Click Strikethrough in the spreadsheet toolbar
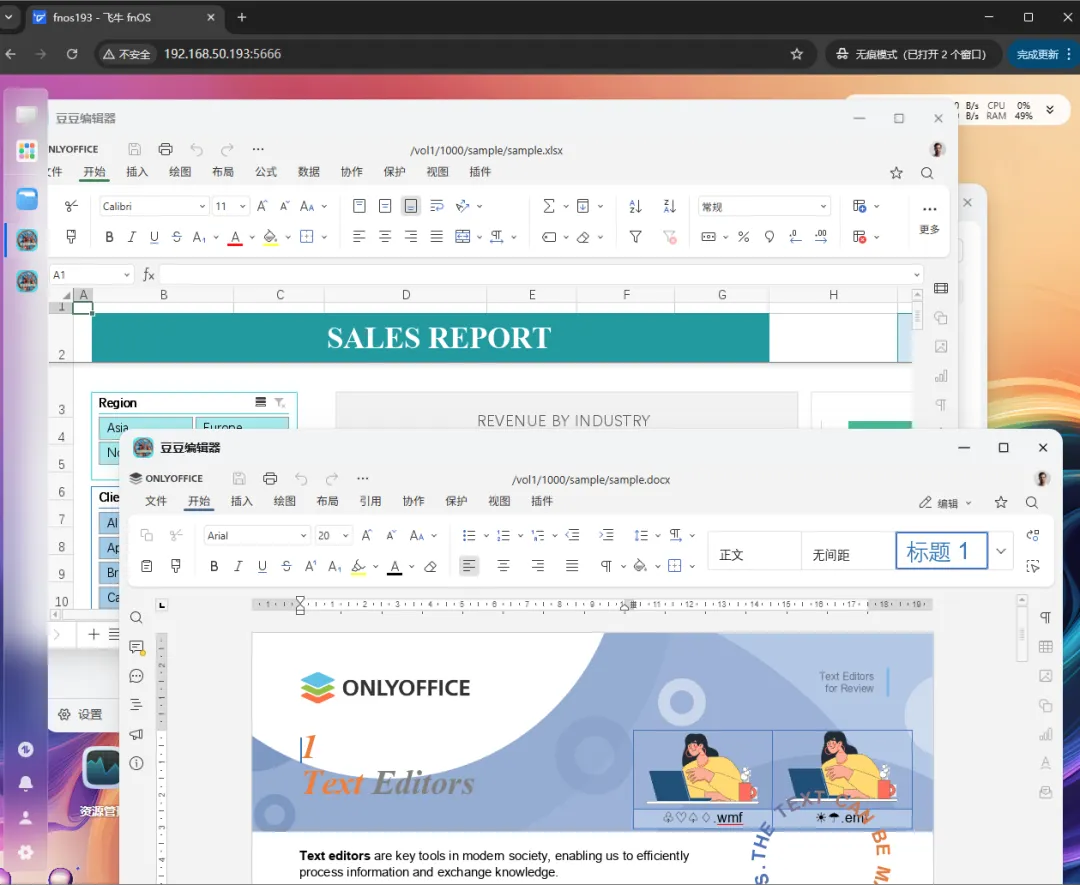1080x885 pixels. tap(176, 237)
